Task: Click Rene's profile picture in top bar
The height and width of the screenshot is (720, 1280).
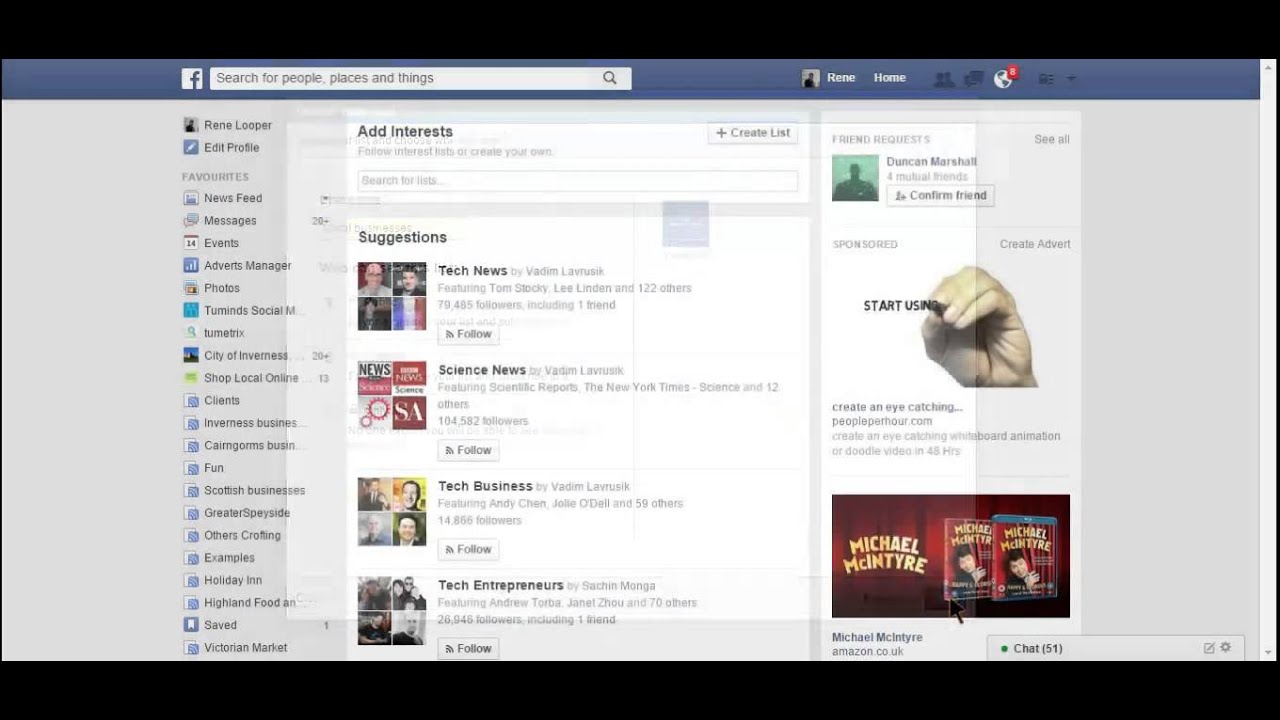Action: [811, 78]
